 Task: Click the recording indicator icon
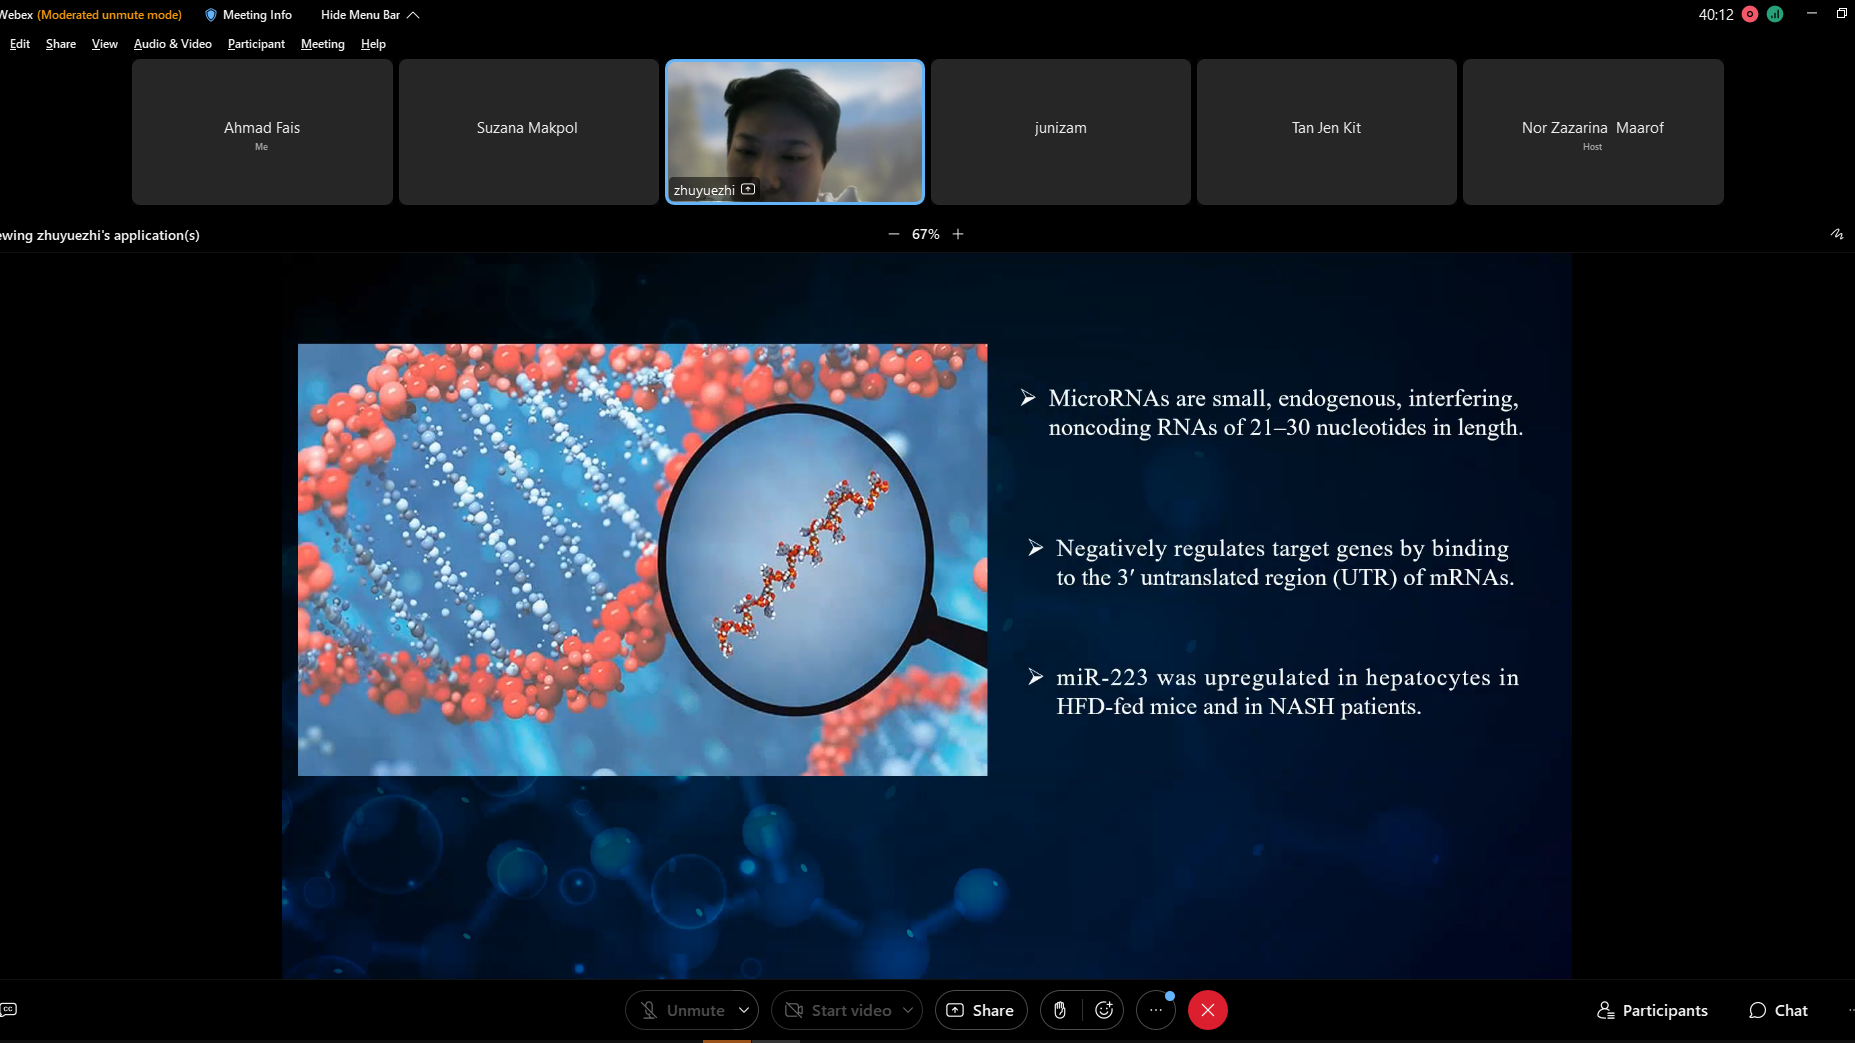[x=1750, y=14]
